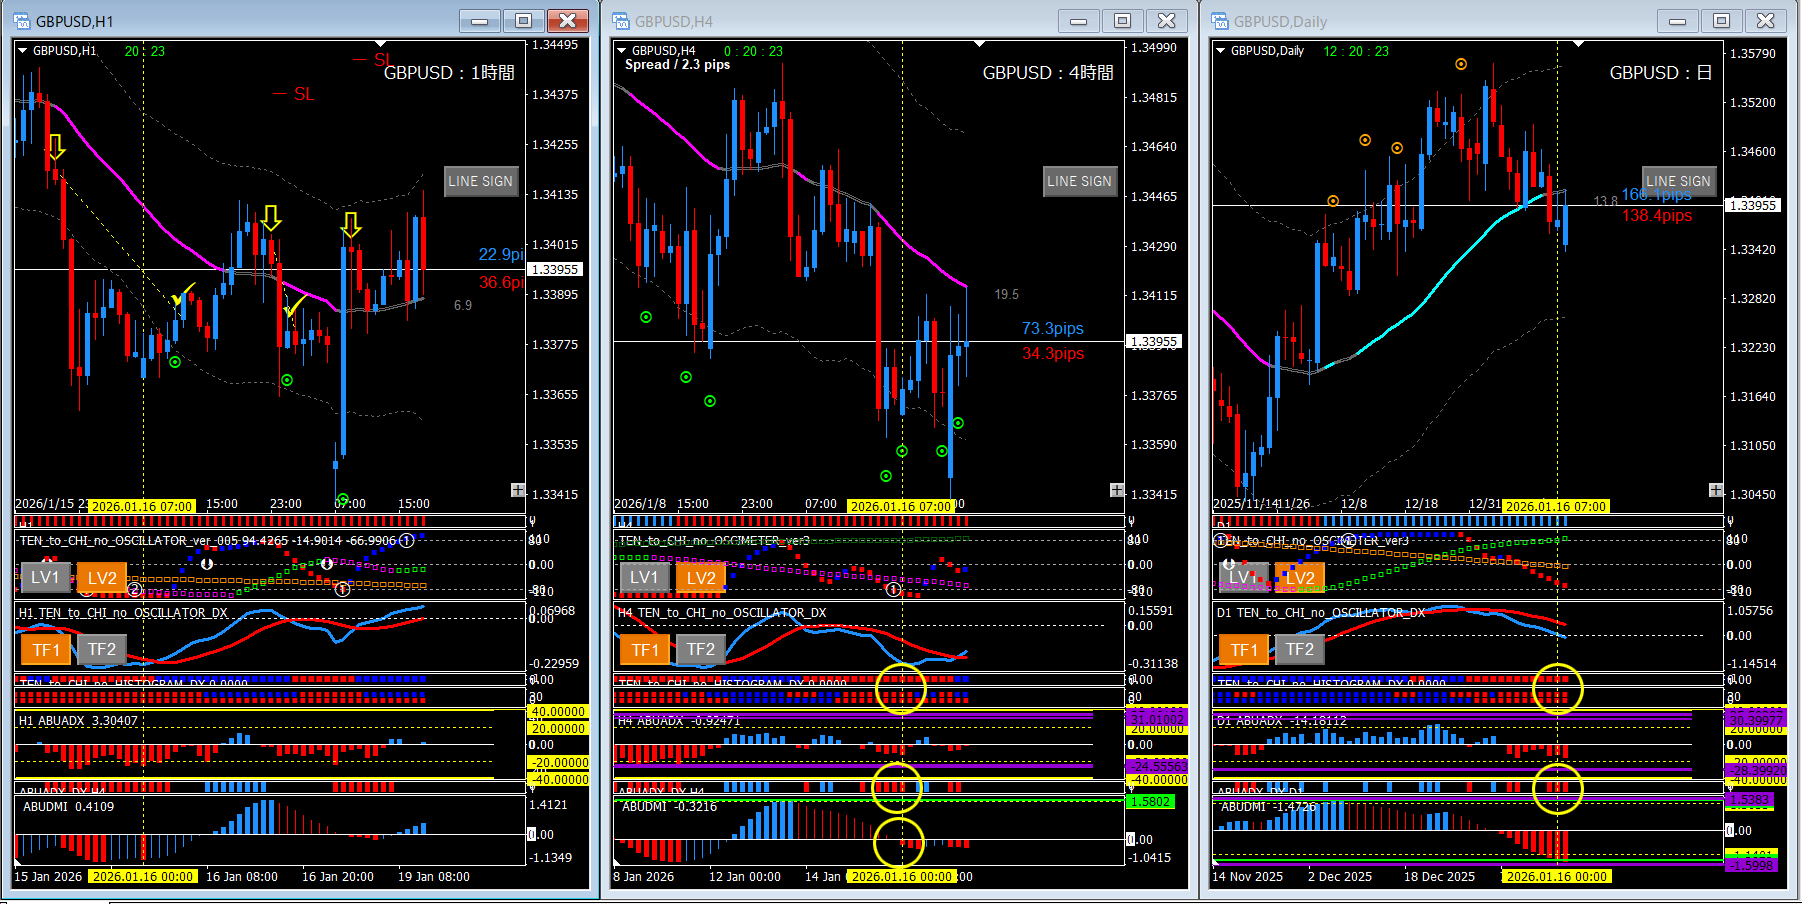Click the plus icon at H4 chart corner

click(x=1117, y=490)
